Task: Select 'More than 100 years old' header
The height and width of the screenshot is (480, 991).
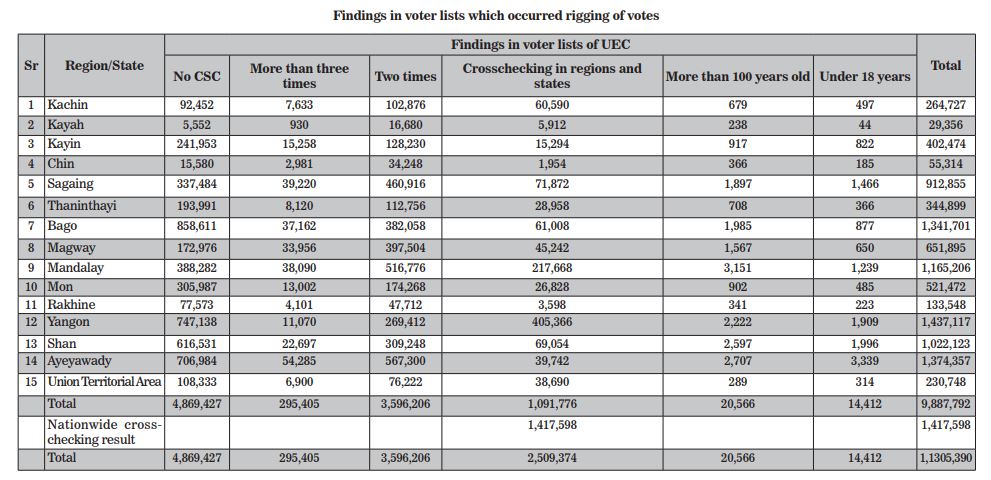Action: pyautogui.click(x=738, y=76)
